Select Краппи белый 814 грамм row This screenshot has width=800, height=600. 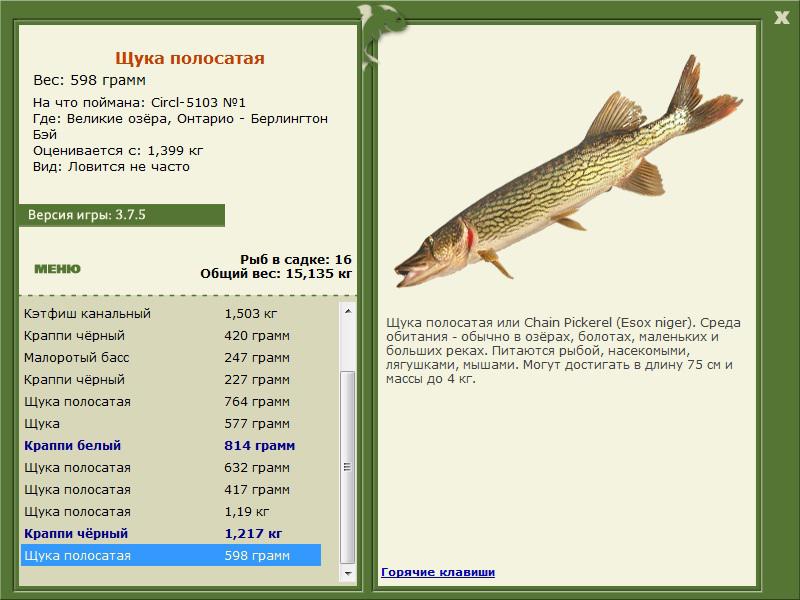[x=171, y=445]
